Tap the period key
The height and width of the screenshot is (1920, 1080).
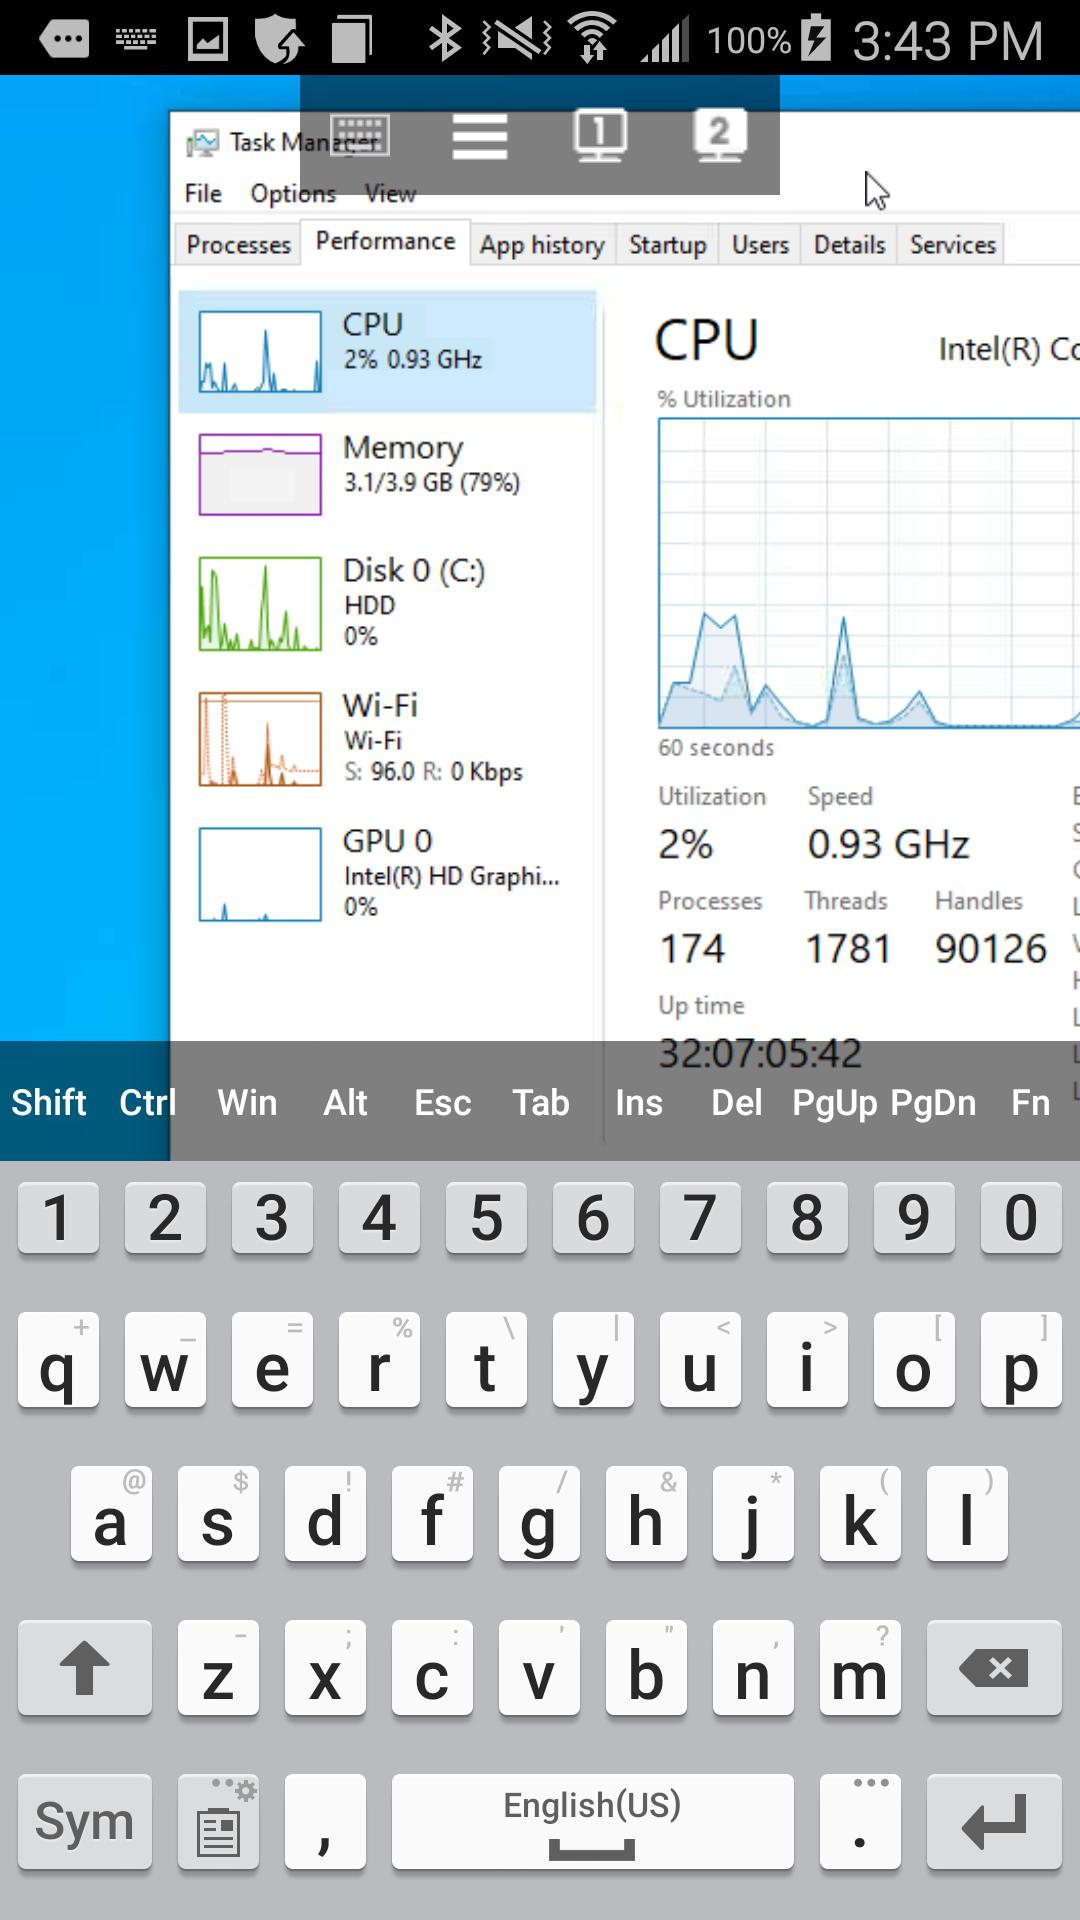pos(860,1822)
